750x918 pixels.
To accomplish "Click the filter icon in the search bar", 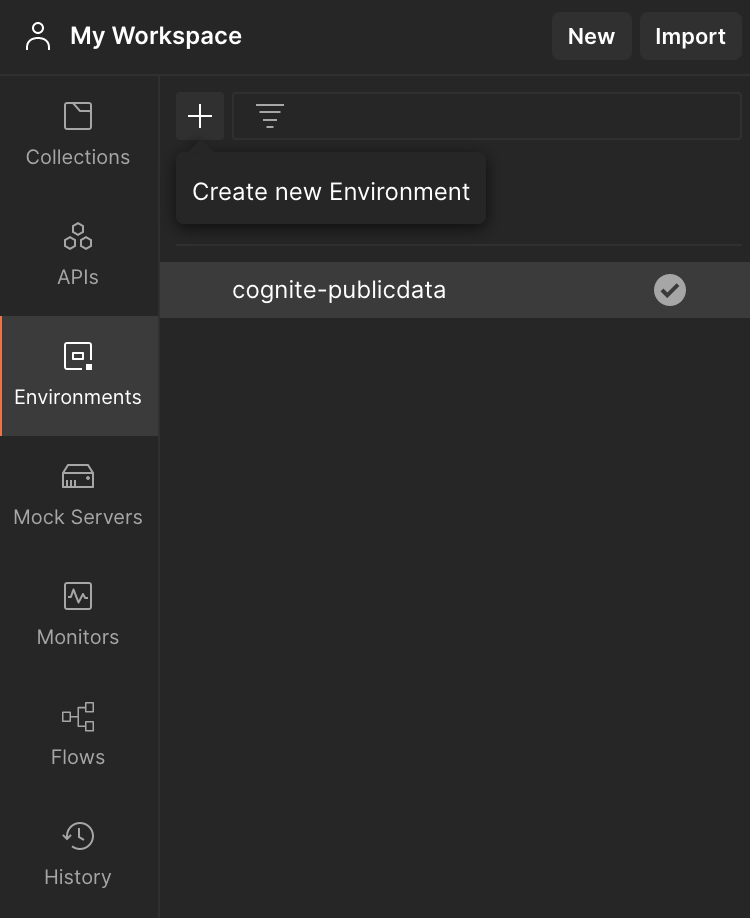I will pyautogui.click(x=270, y=116).
